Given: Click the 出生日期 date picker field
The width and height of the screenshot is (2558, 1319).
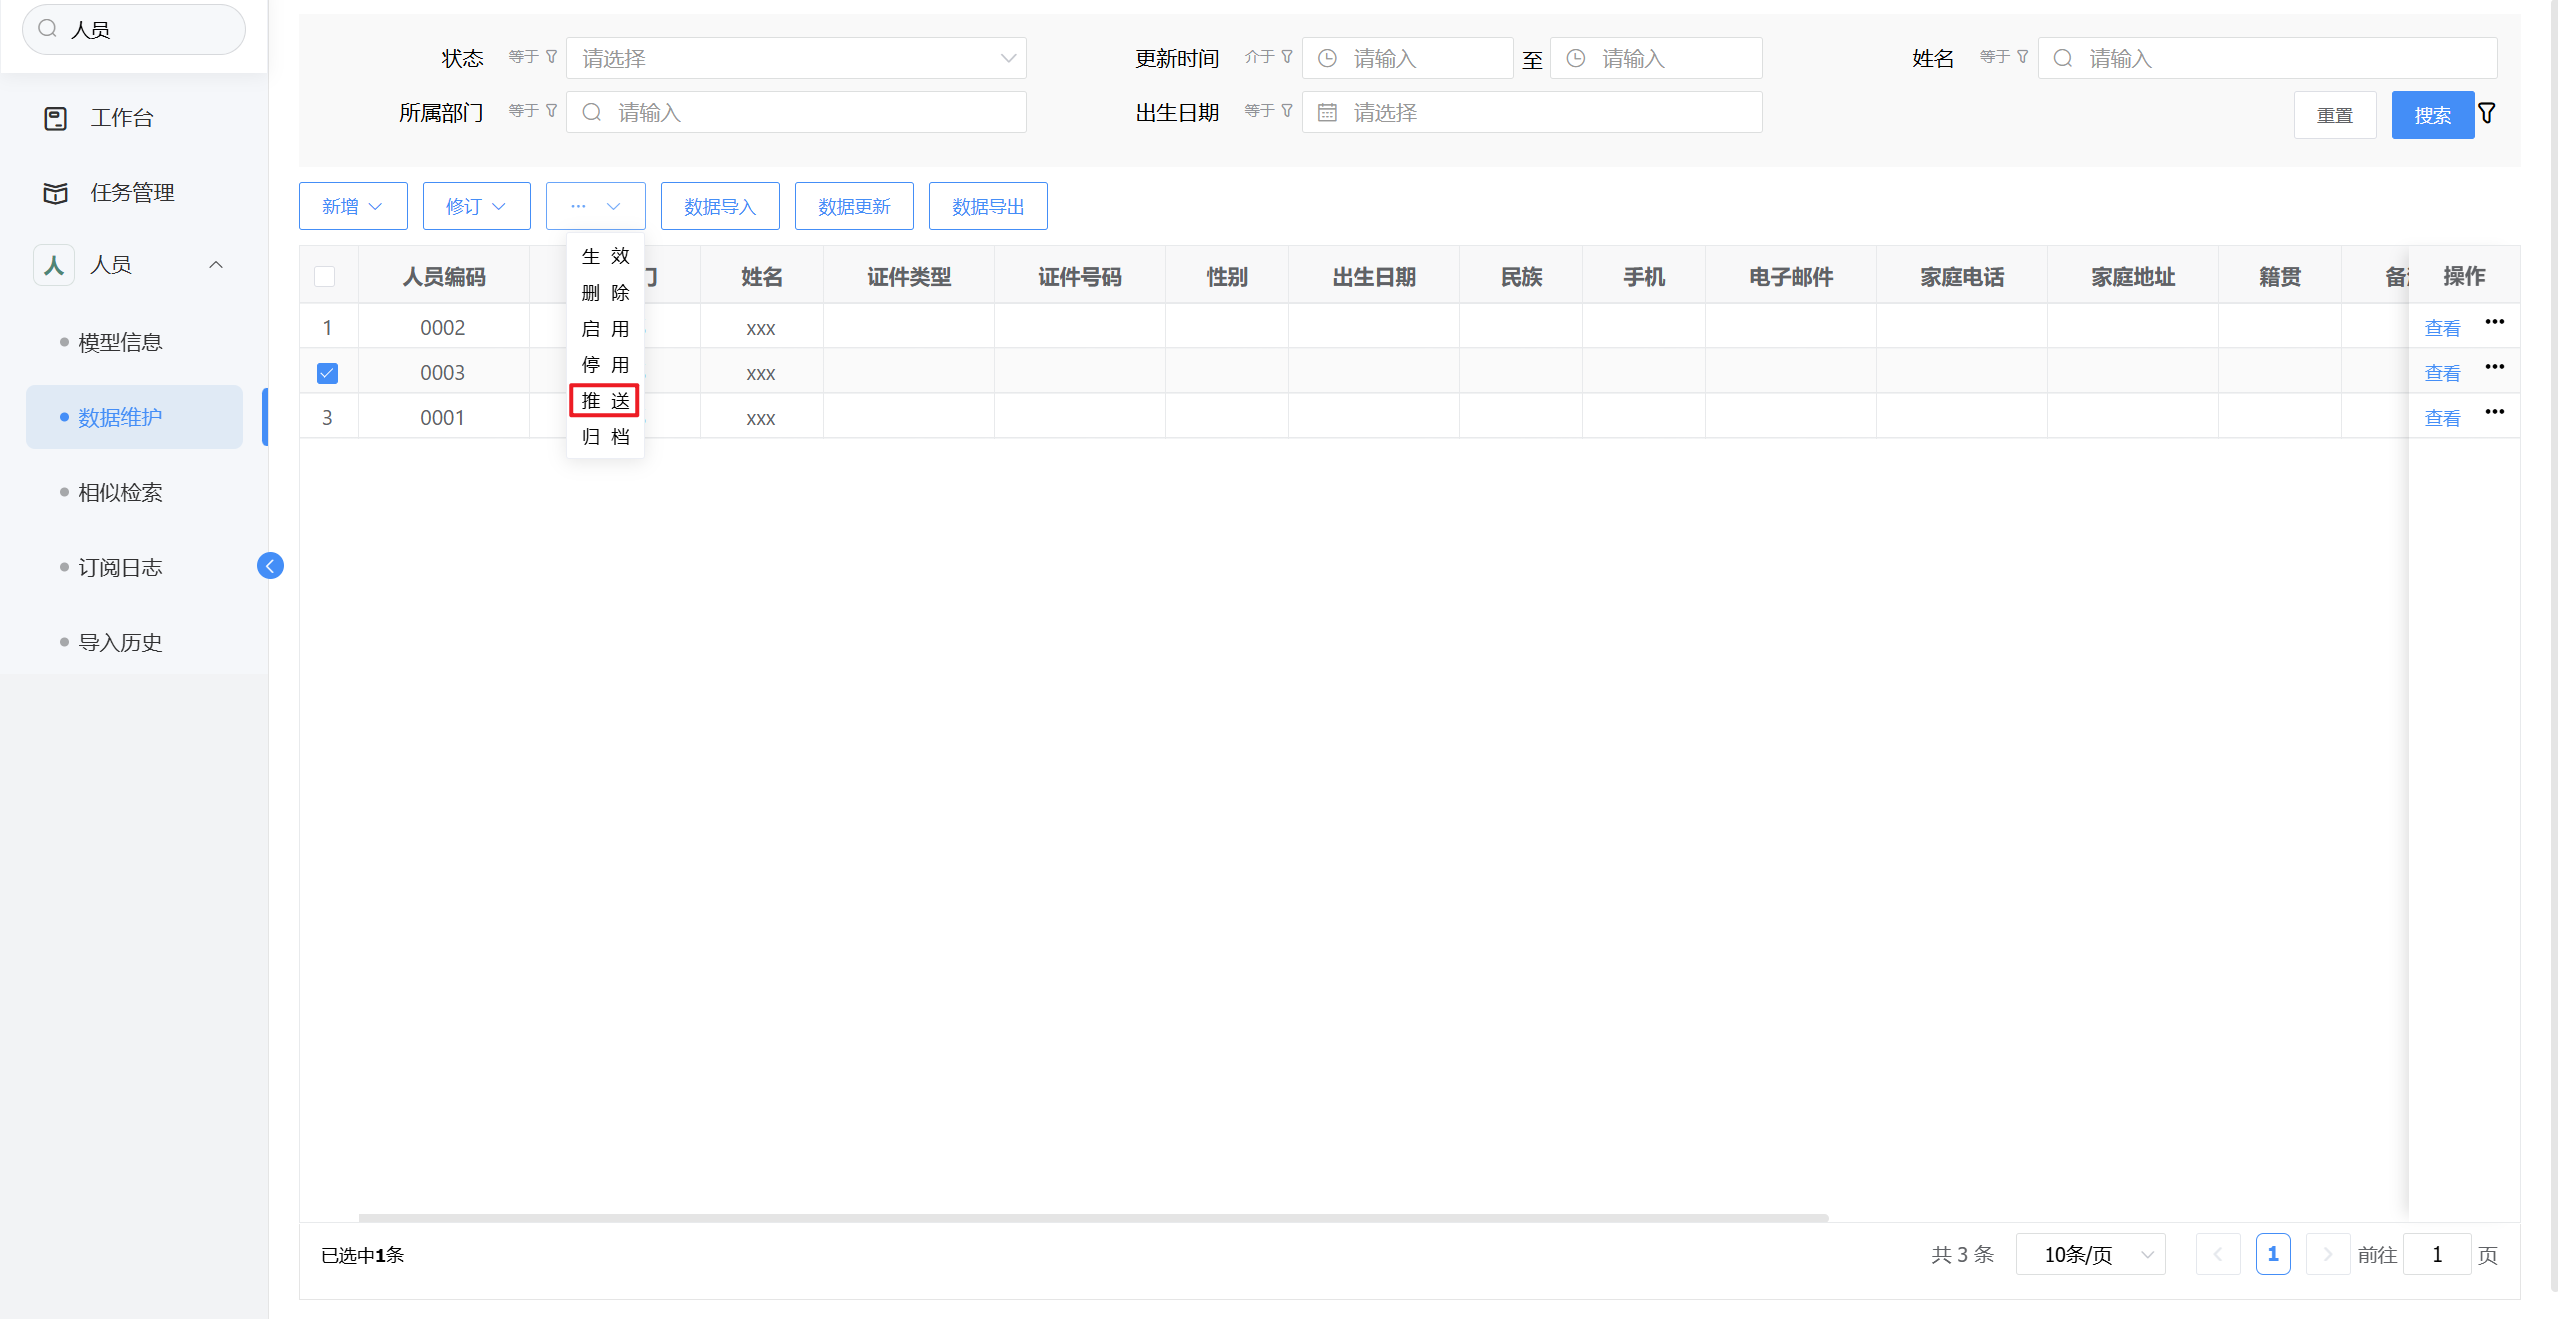Looking at the screenshot, I should click(x=1532, y=112).
